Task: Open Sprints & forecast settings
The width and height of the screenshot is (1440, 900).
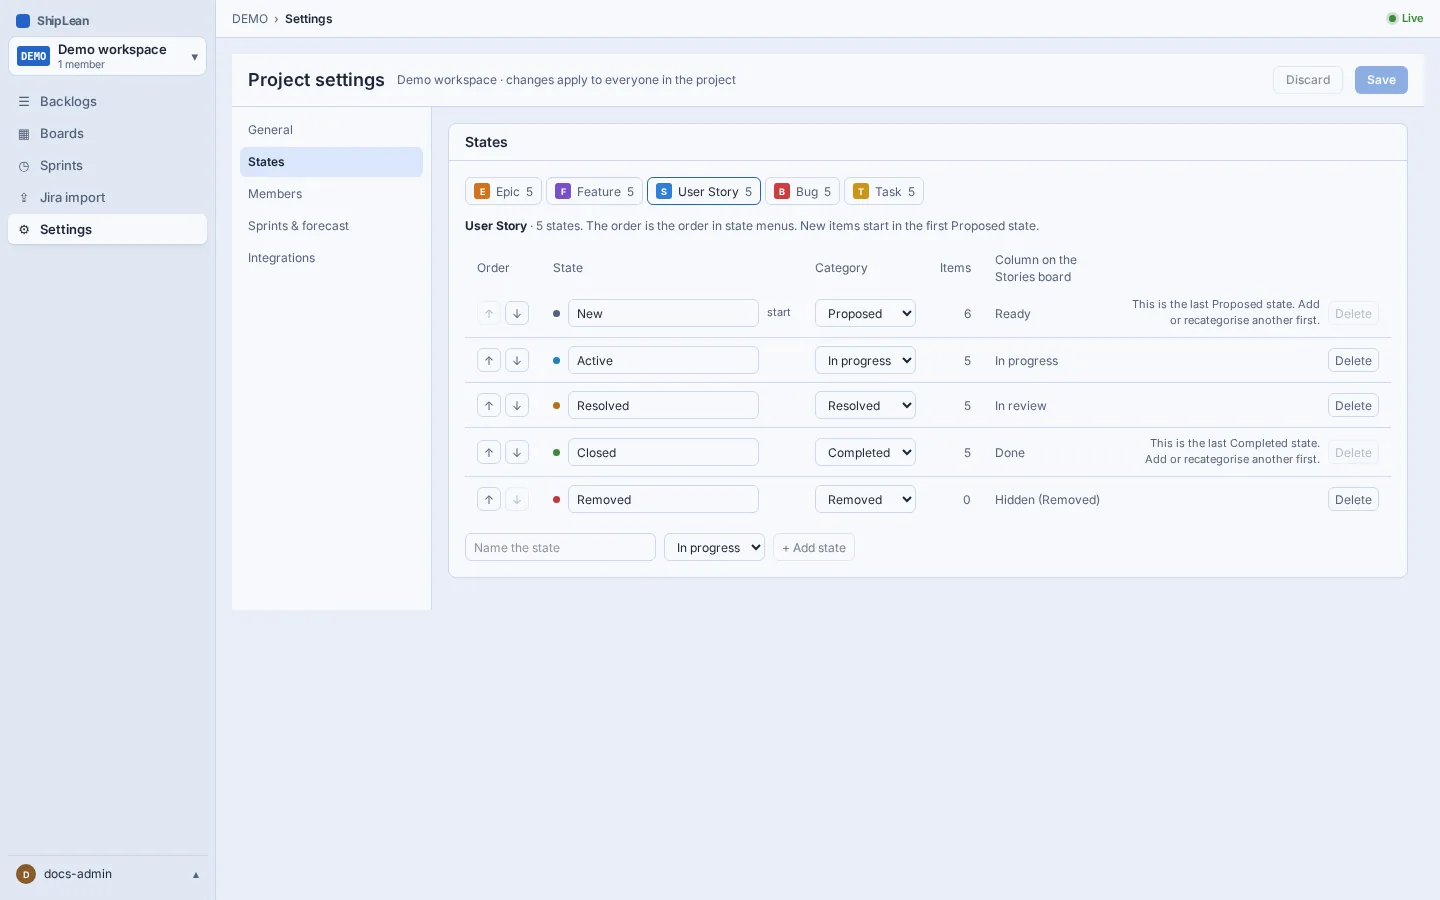Action: coord(331,226)
